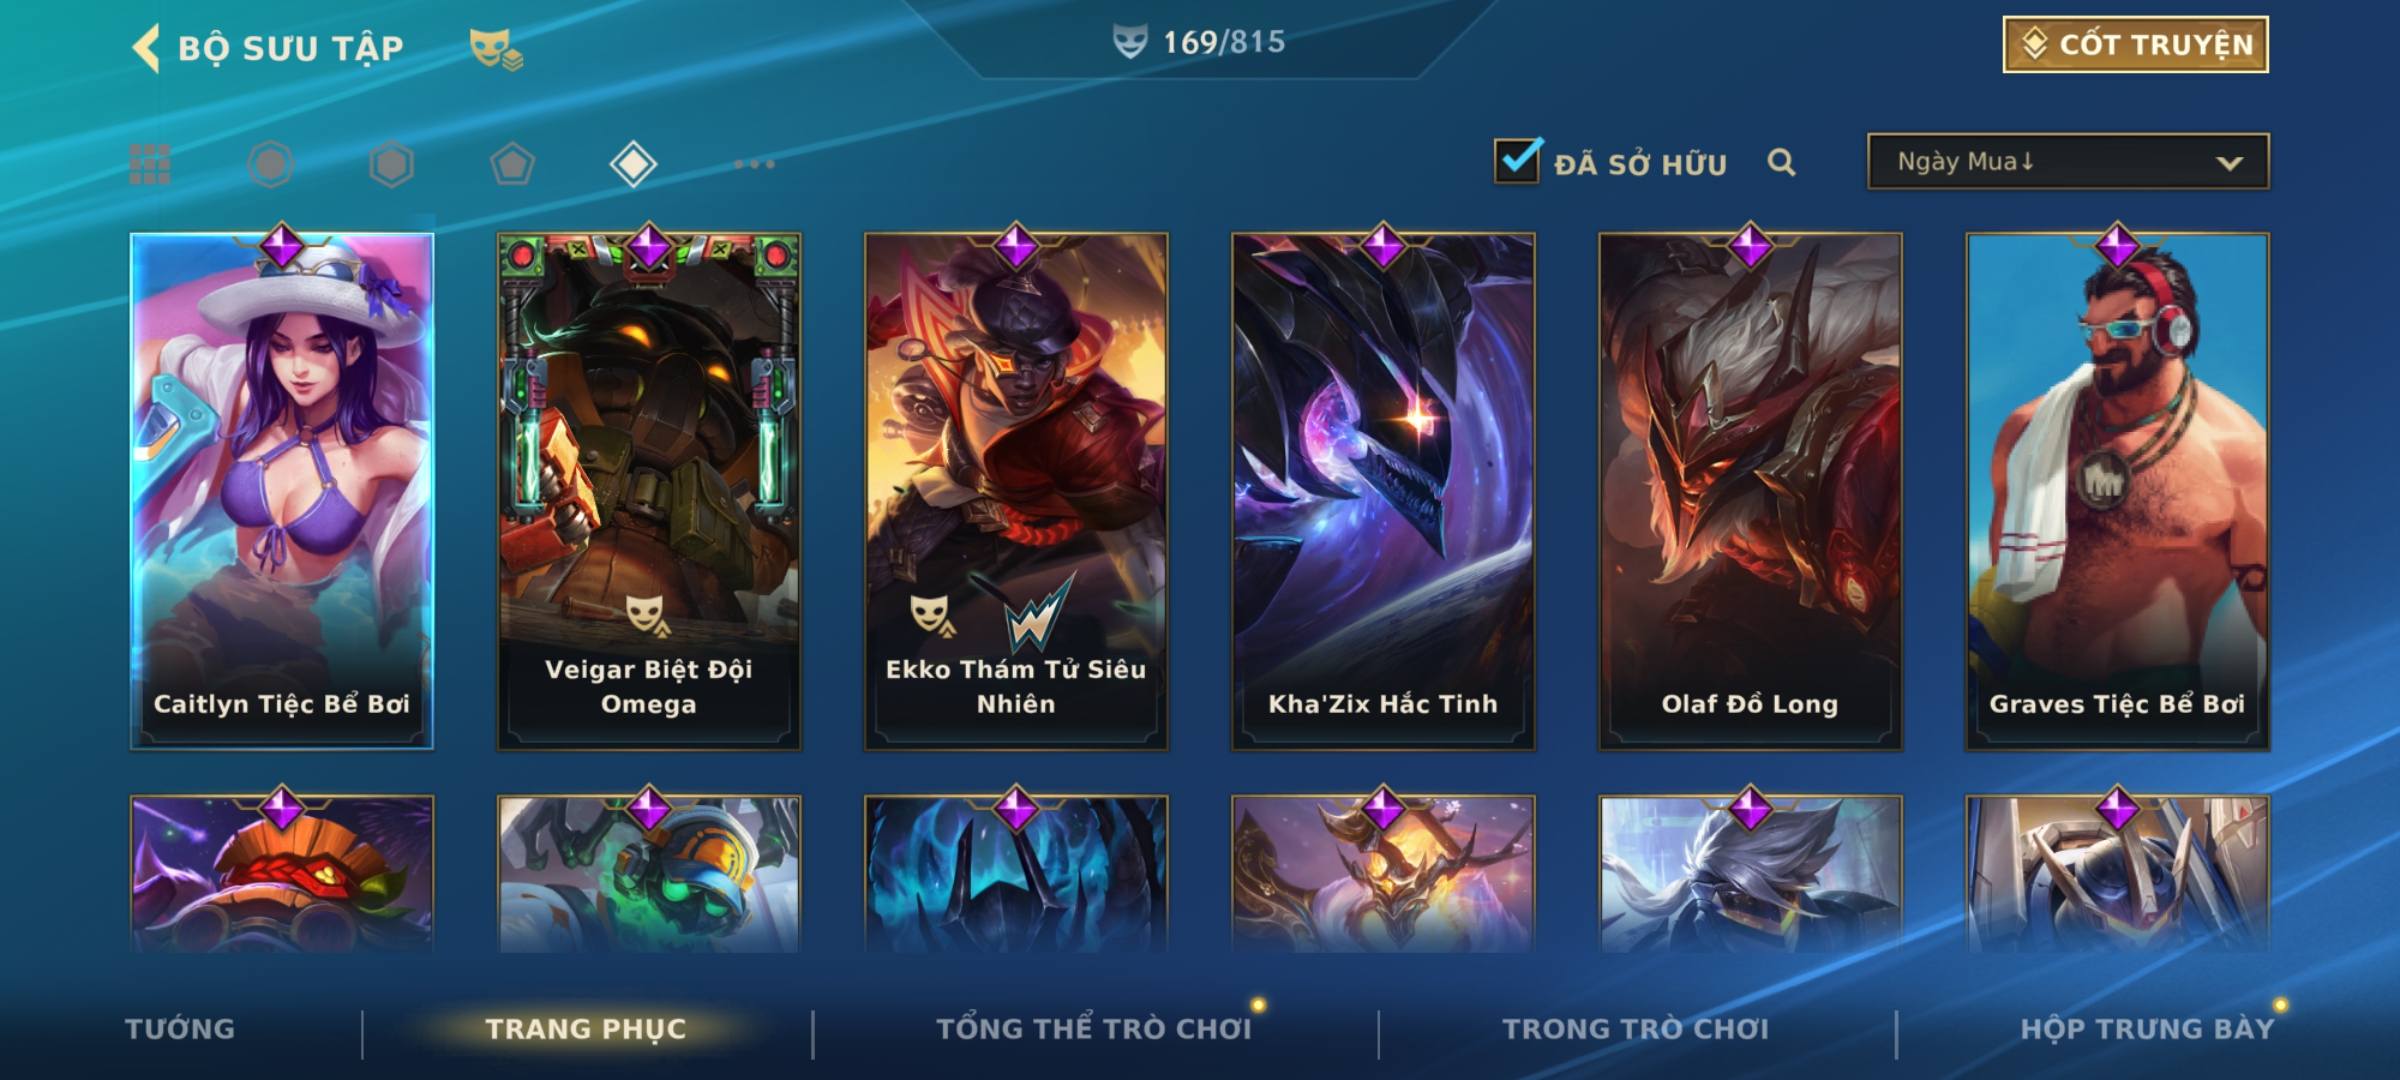Select the all-skins grid filter icon
The height and width of the screenshot is (1080, 2400).
(150, 164)
